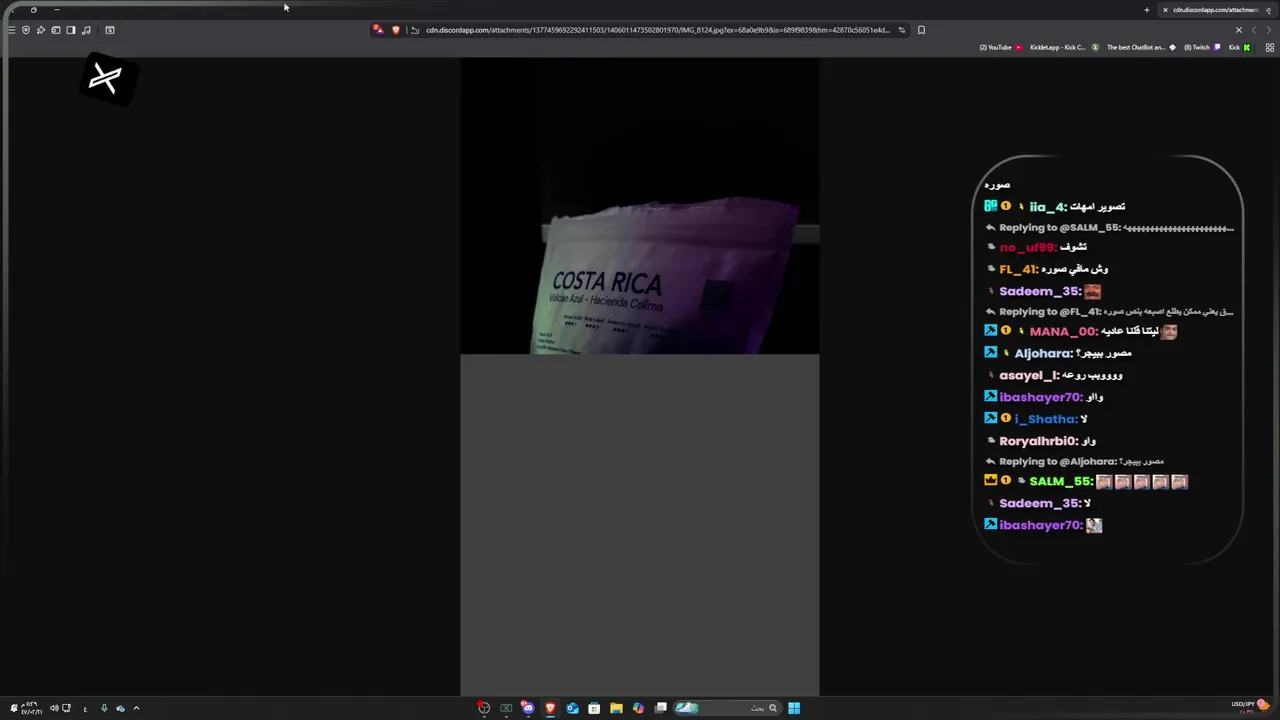Click username Aljohara in chat
Viewport: 1280px width, 720px height.
click(1043, 353)
